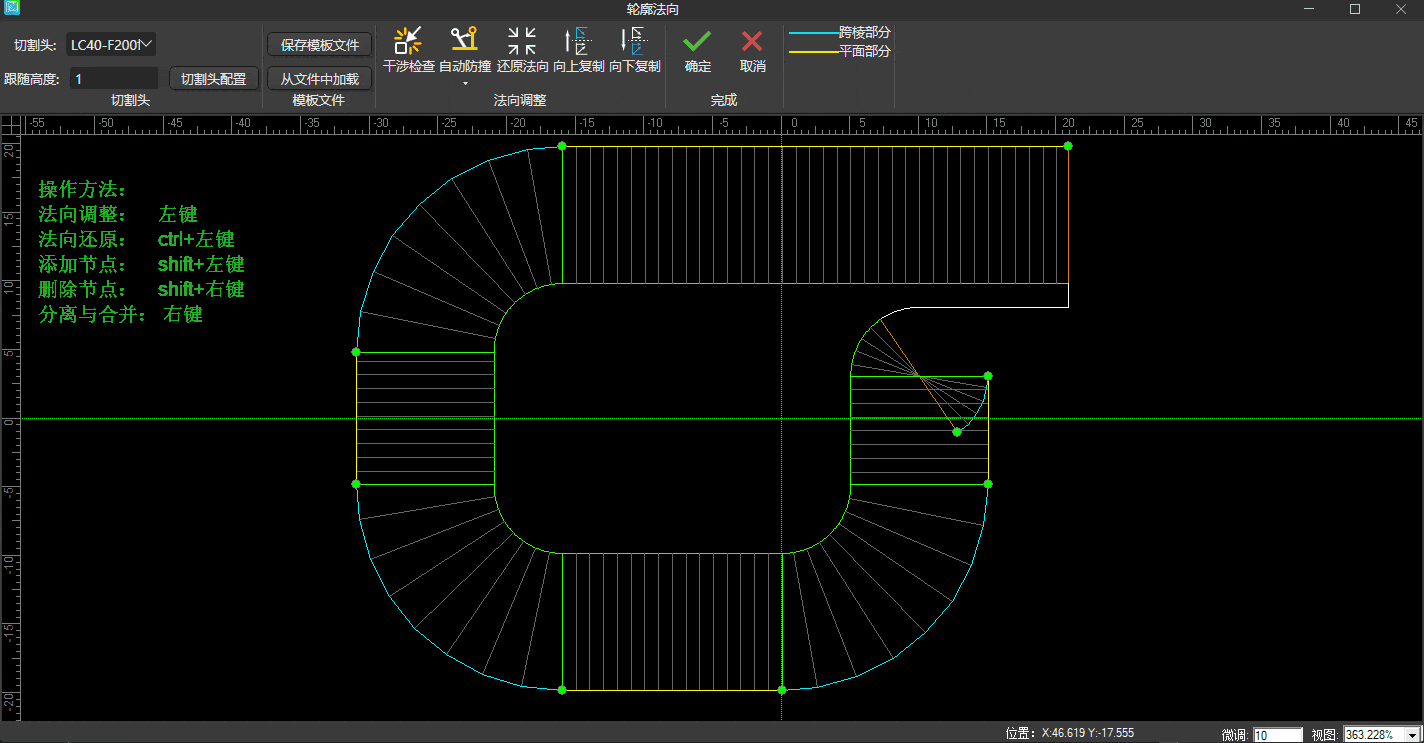Select the green node at top-left of upper flat section

coord(562,146)
